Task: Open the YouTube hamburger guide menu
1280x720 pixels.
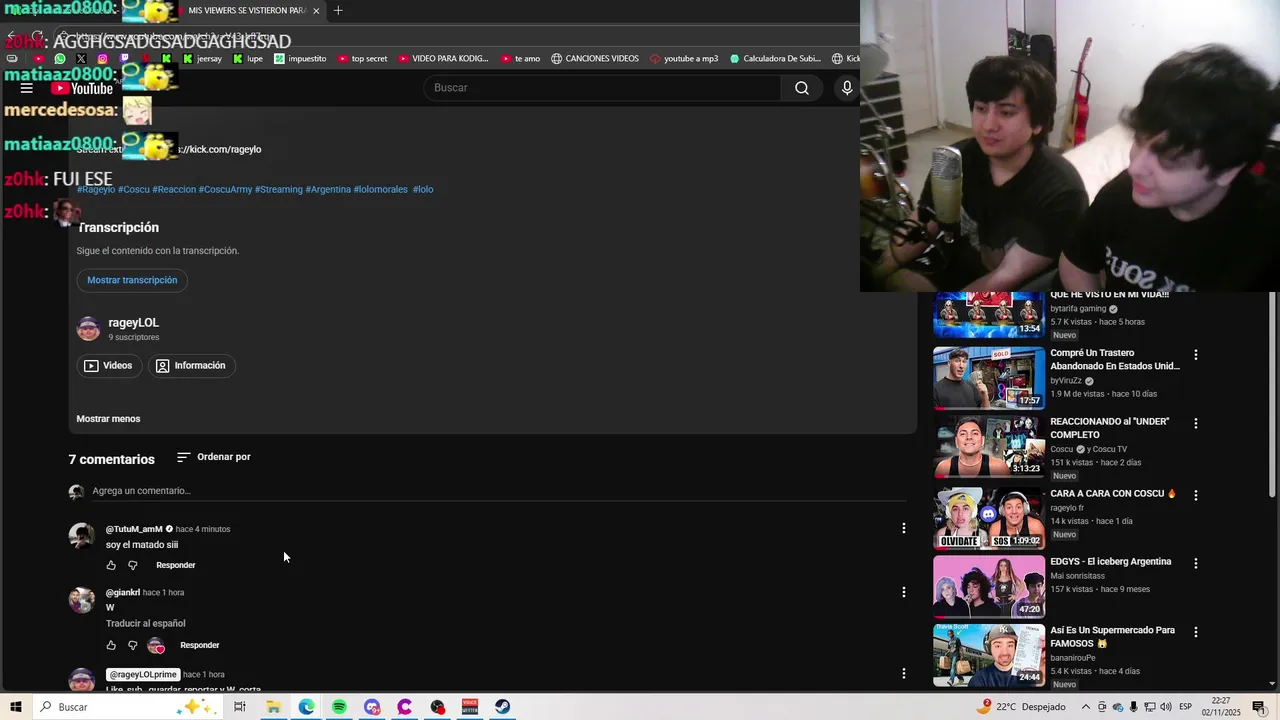Action: click(27, 88)
